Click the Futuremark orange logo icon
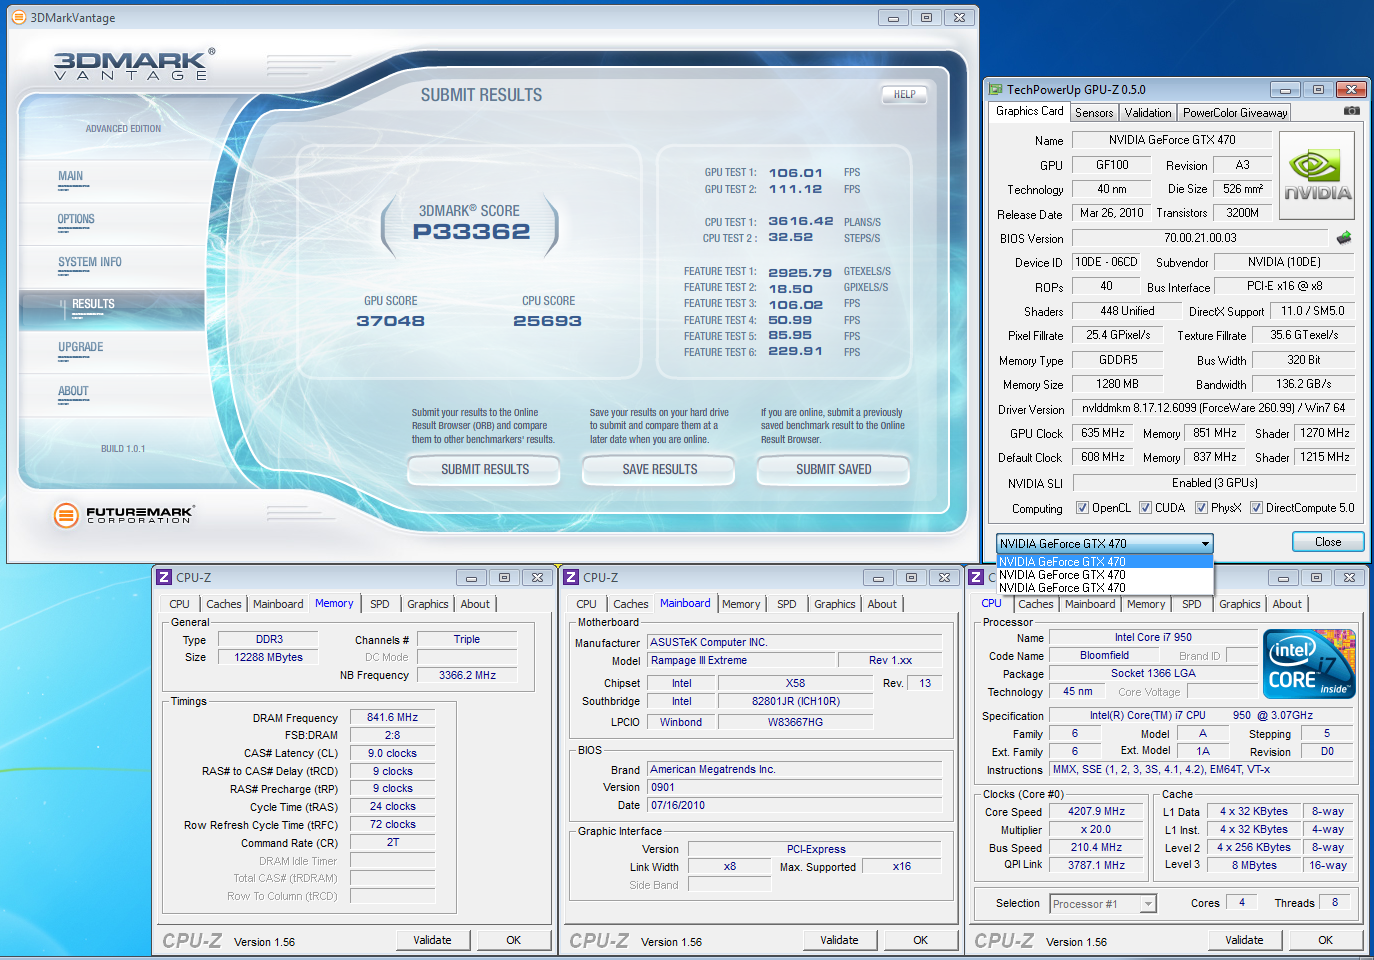The height and width of the screenshot is (960, 1374). (66, 516)
